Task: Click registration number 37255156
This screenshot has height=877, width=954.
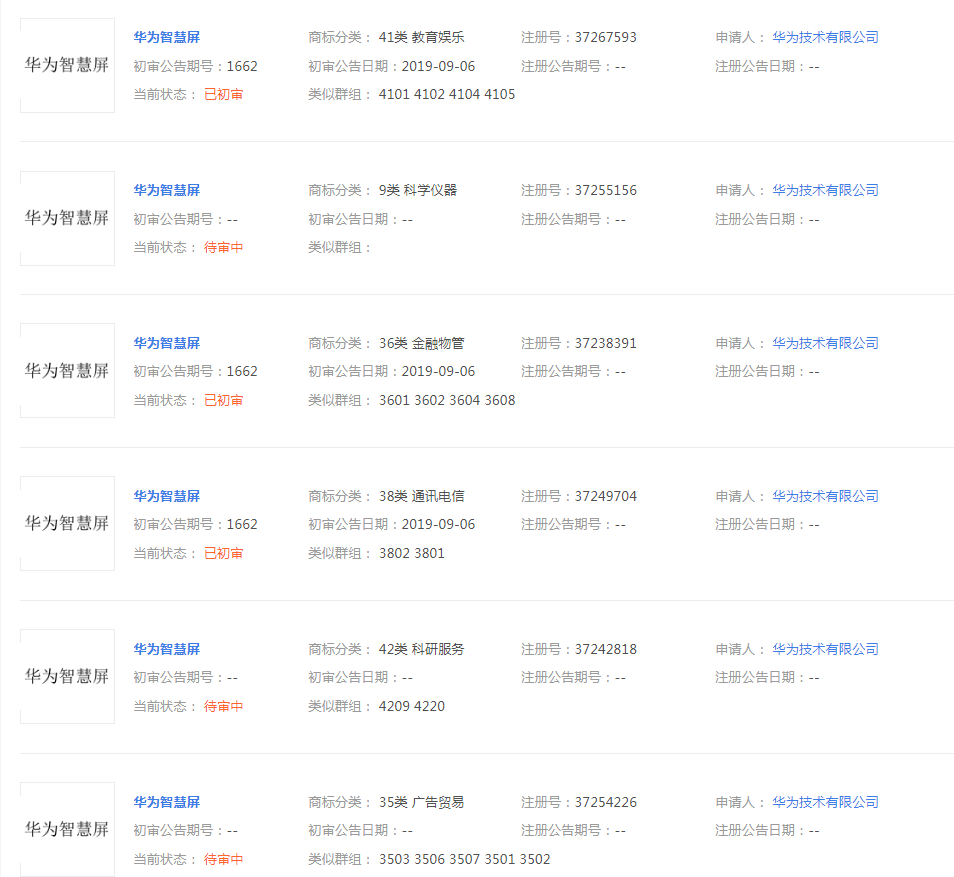Action: point(605,190)
